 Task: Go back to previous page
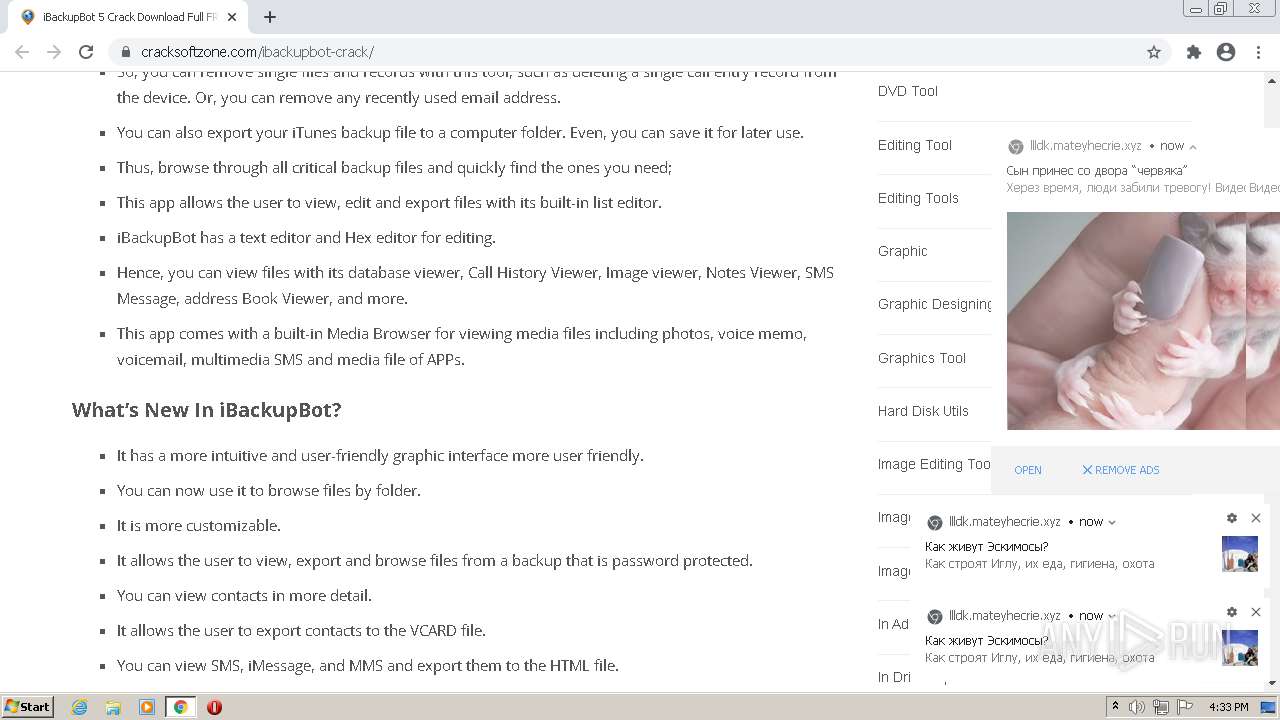click(x=22, y=52)
